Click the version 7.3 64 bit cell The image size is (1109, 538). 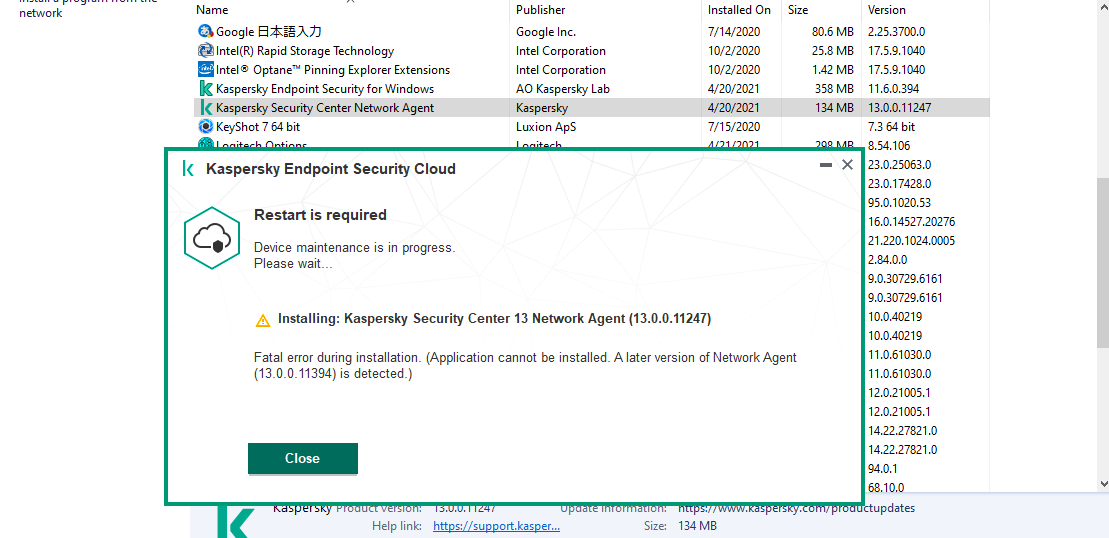[891, 127]
